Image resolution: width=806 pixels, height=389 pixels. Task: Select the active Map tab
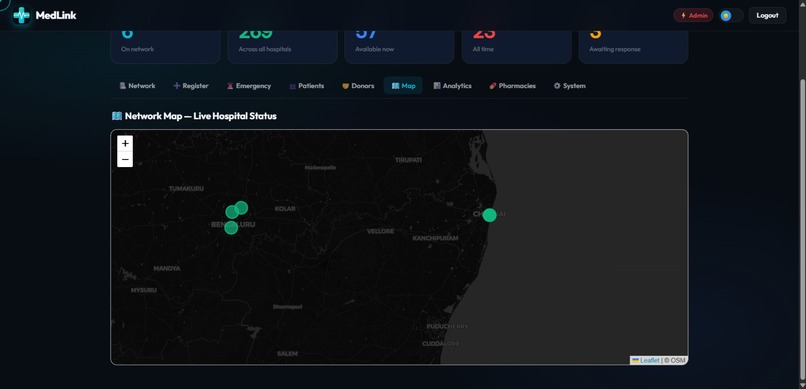[x=404, y=86]
